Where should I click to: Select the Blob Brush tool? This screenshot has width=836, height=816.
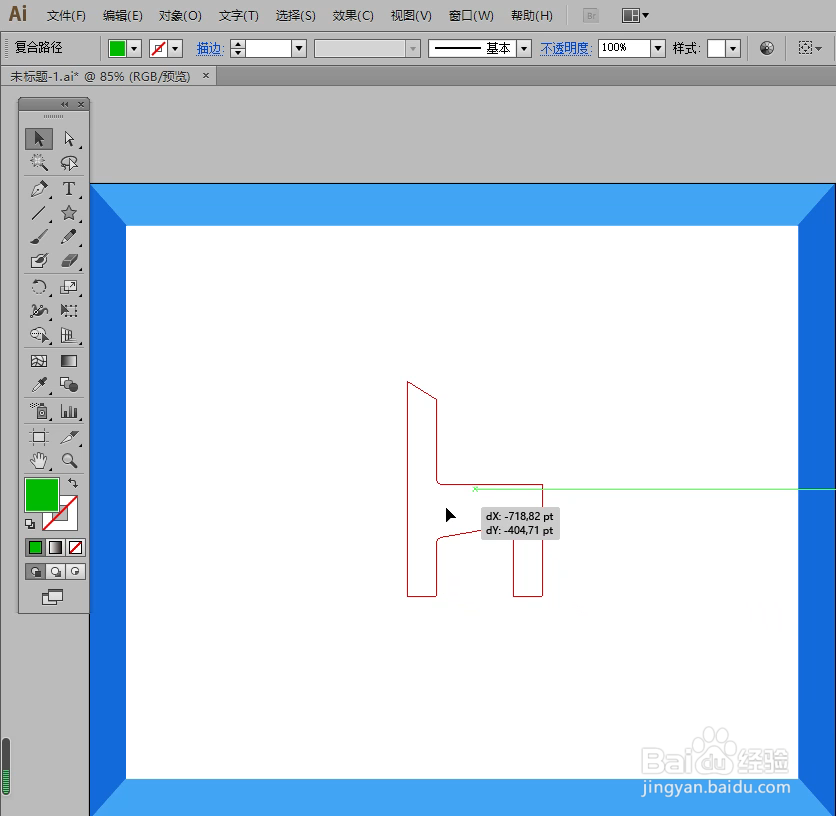[39, 261]
